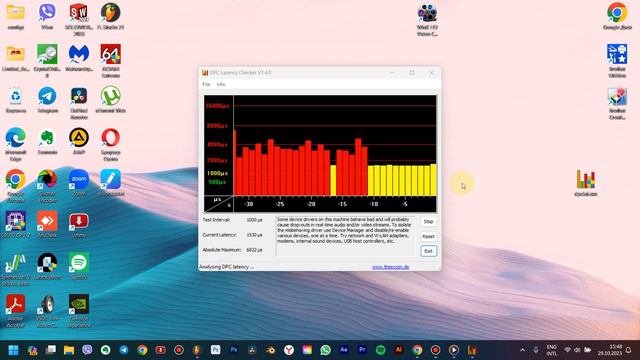The height and width of the screenshot is (360, 640).
Task: Open WhatsApp from the taskbar
Action: pyautogui.click(x=325, y=350)
